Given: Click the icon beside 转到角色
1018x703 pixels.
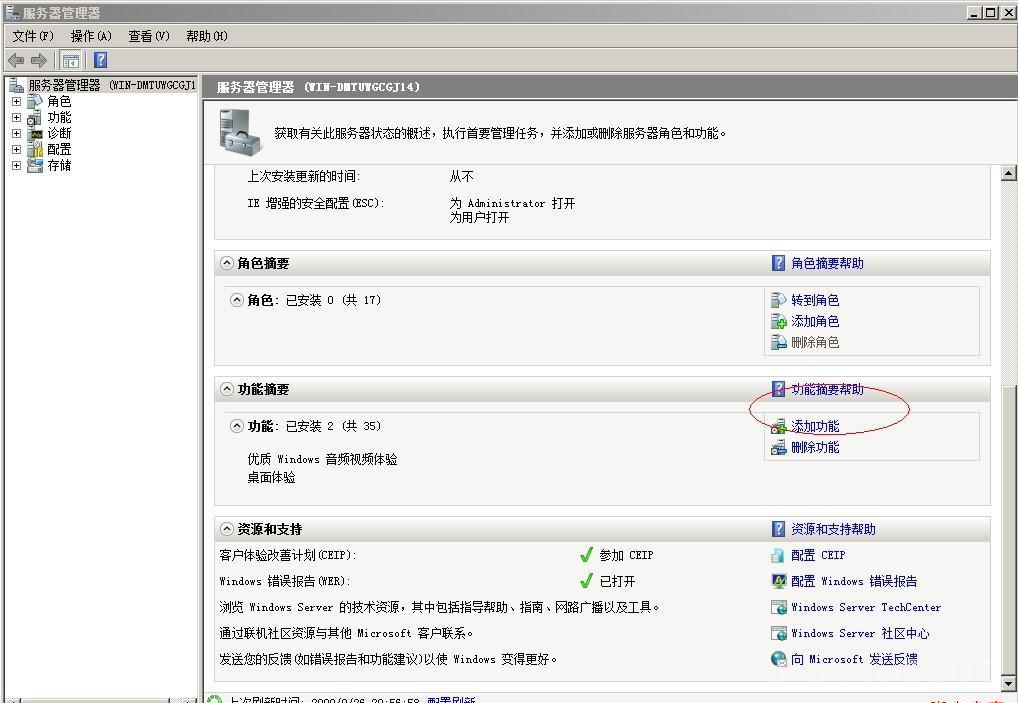Looking at the screenshot, I should [778, 300].
